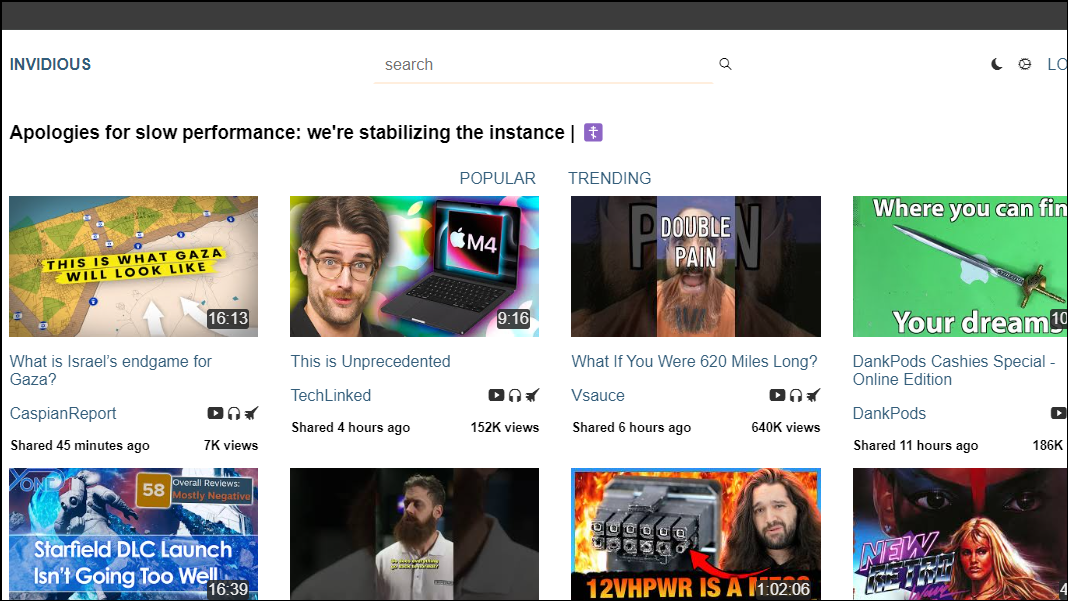Toggle dark mode with the moon icon
Image resolution: width=1068 pixels, height=601 pixels.
[x=996, y=63]
